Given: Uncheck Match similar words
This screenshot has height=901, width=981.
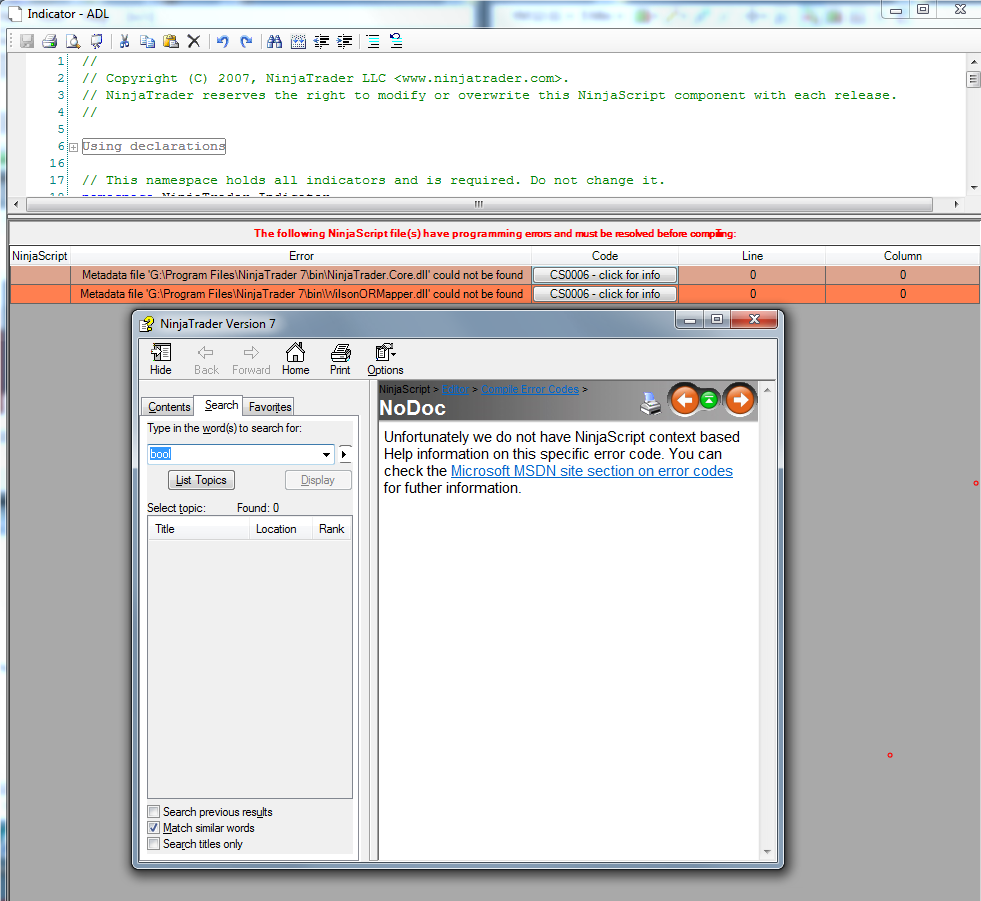Looking at the screenshot, I should click(153, 828).
